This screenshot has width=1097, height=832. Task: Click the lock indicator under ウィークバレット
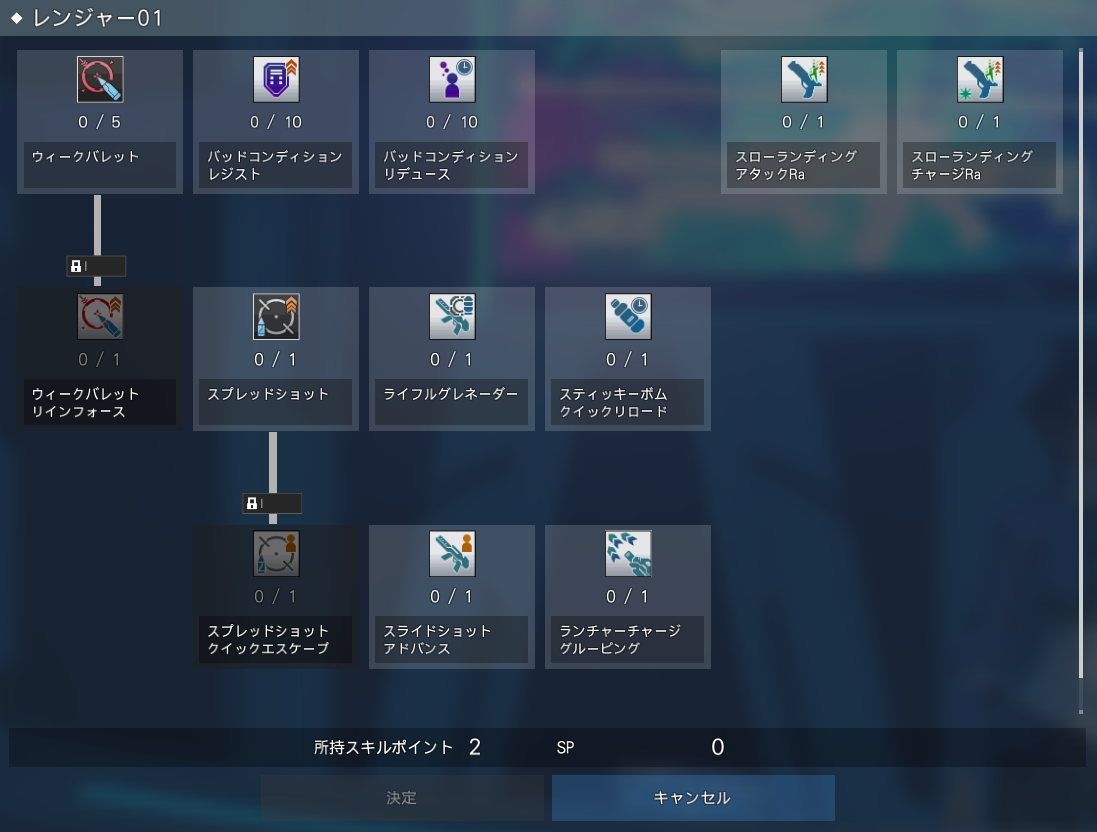(x=97, y=266)
